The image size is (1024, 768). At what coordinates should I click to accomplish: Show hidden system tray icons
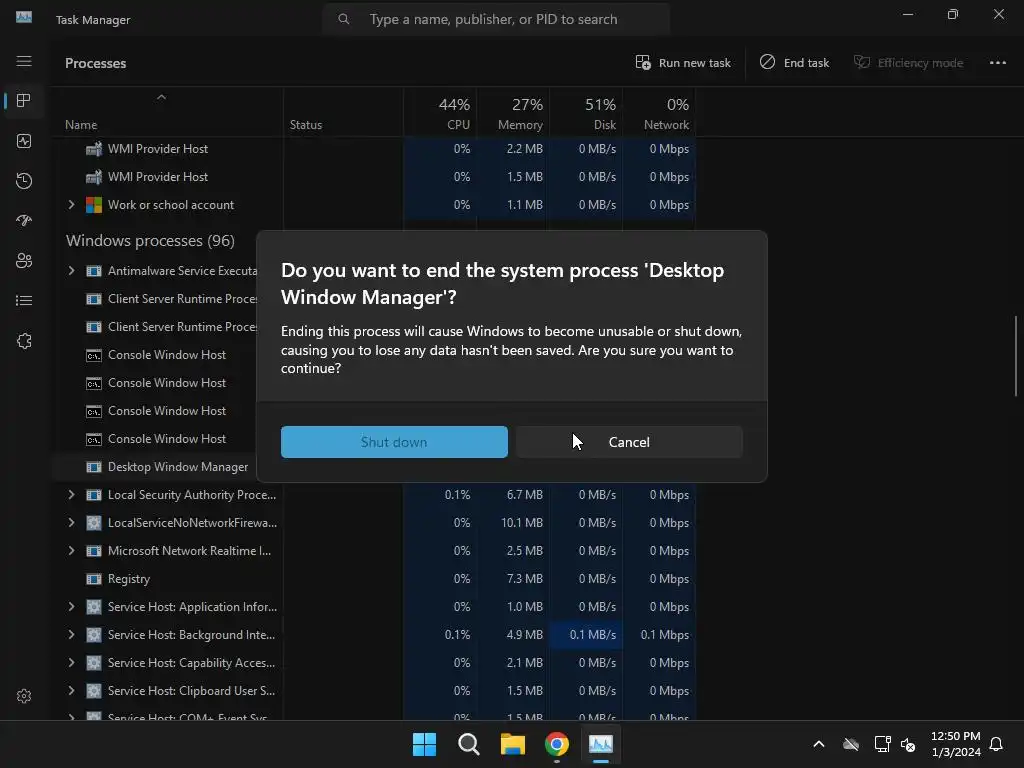(818, 744)
